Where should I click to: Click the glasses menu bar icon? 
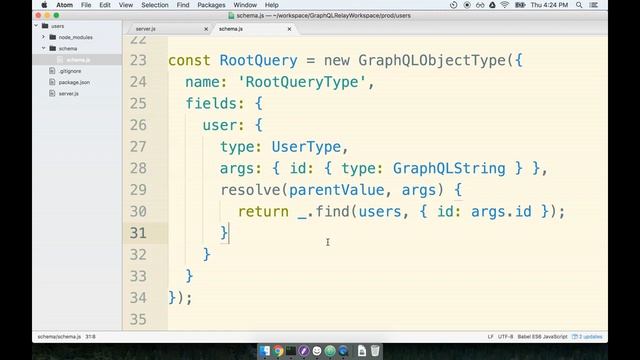(480, 5)
